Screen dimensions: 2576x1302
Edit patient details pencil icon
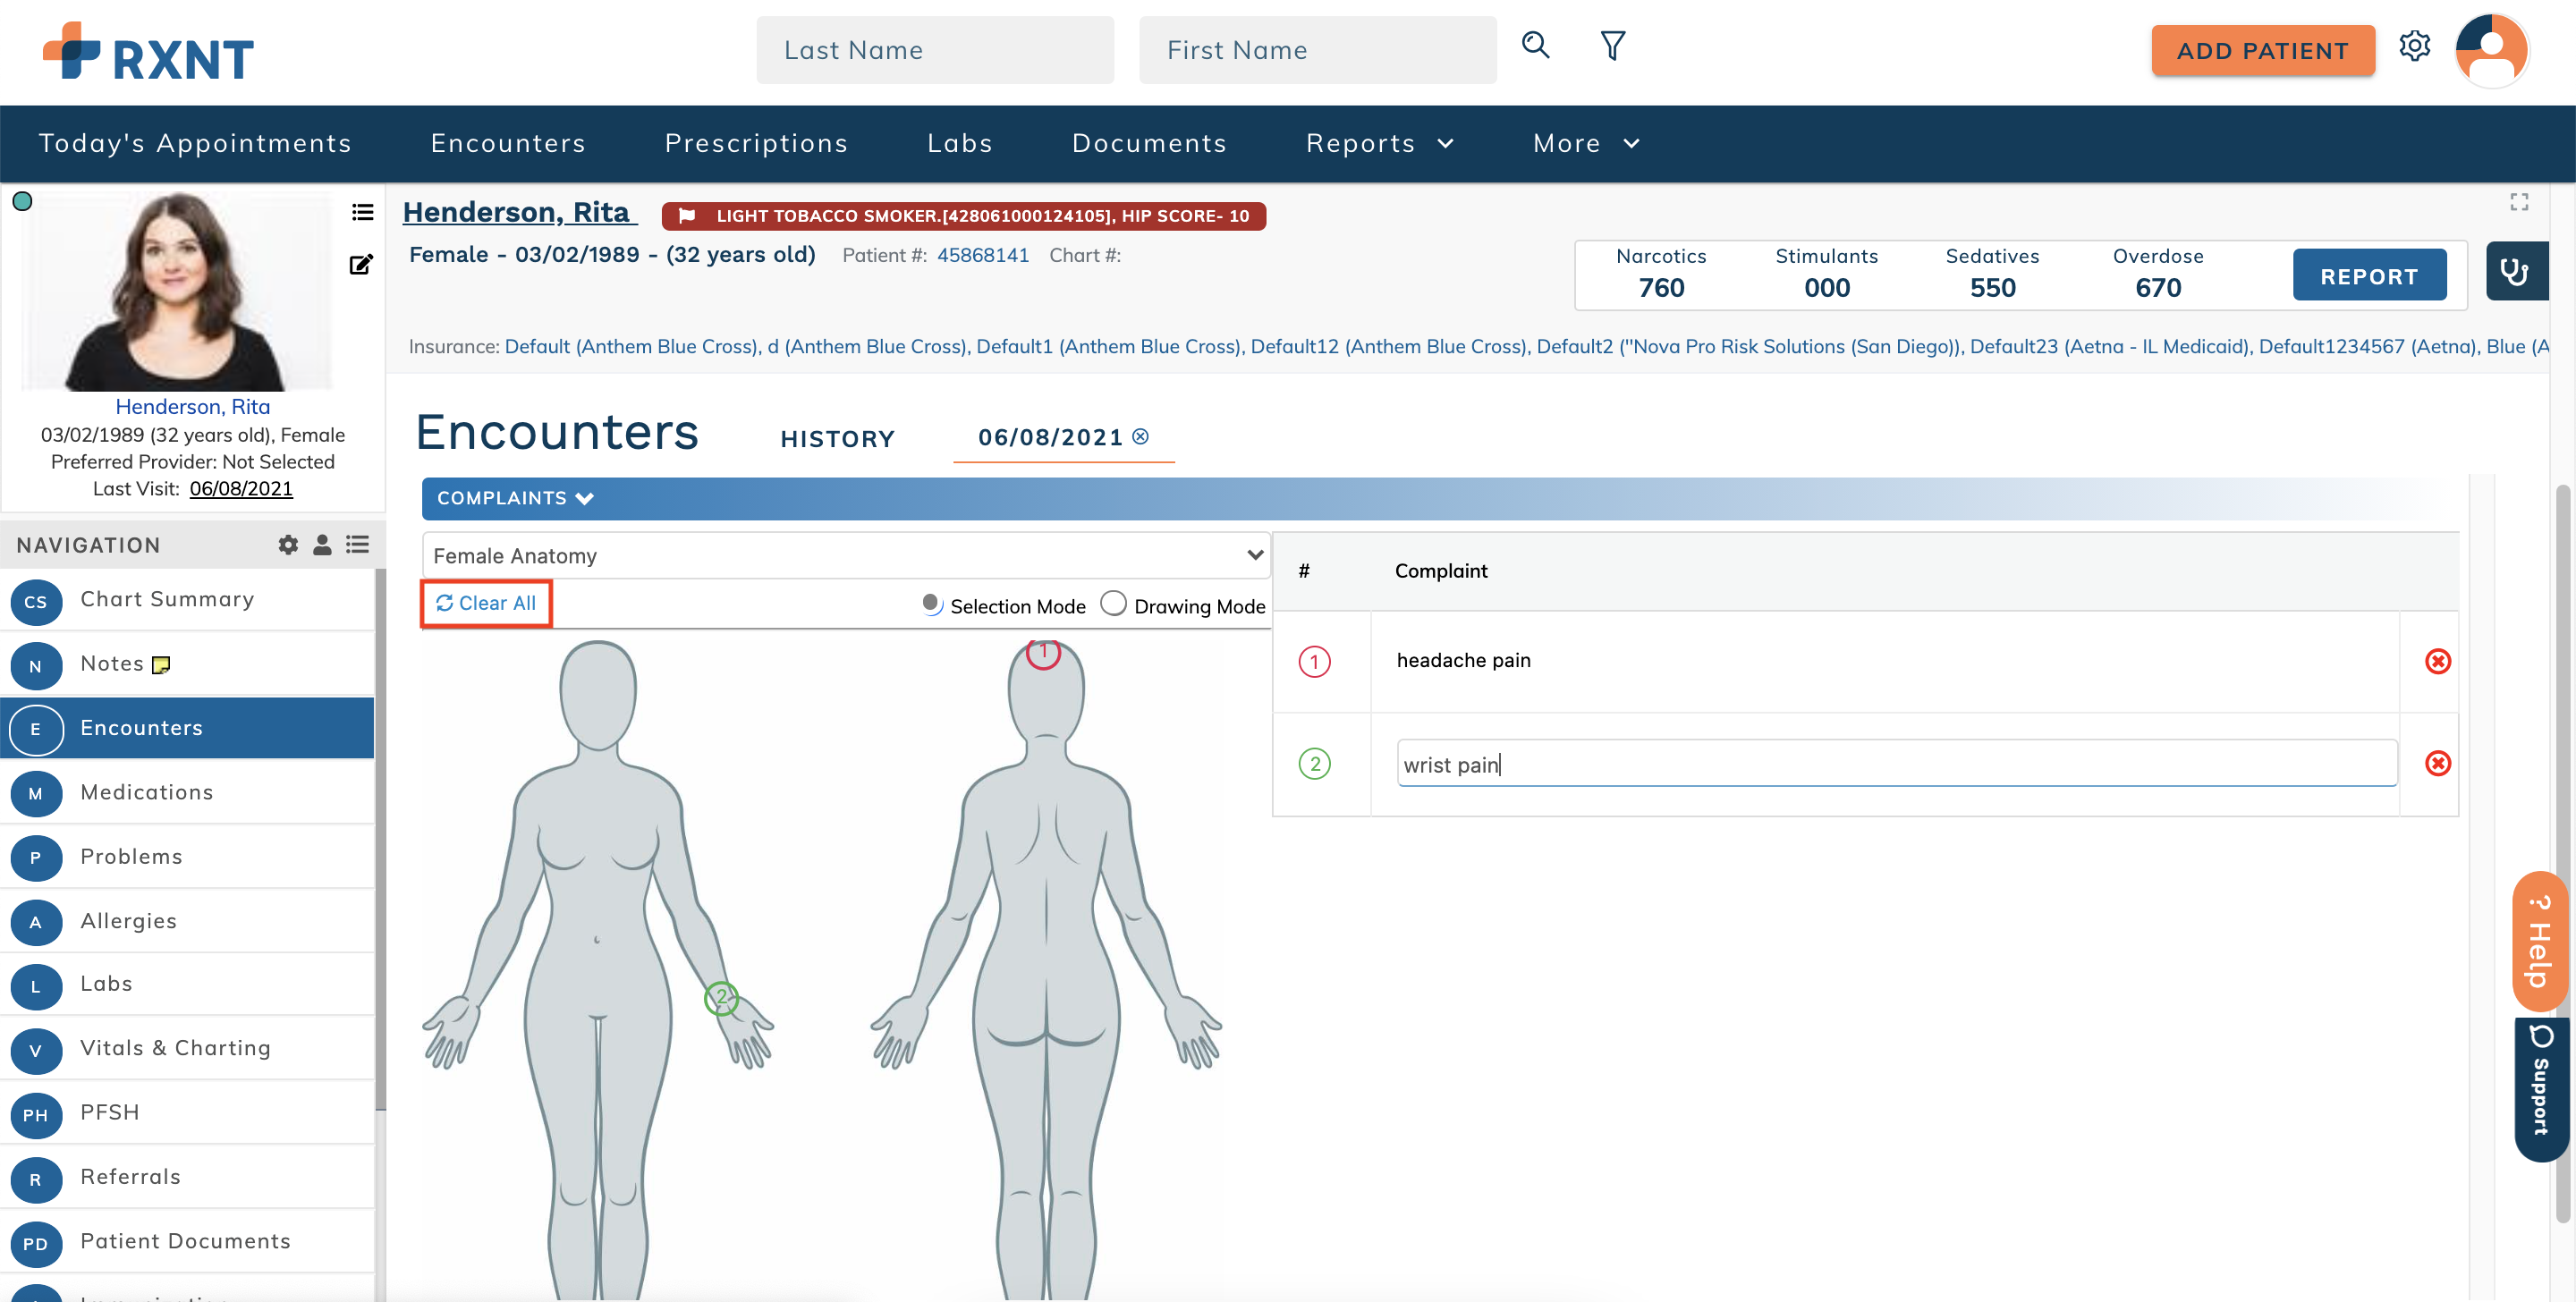361,264
